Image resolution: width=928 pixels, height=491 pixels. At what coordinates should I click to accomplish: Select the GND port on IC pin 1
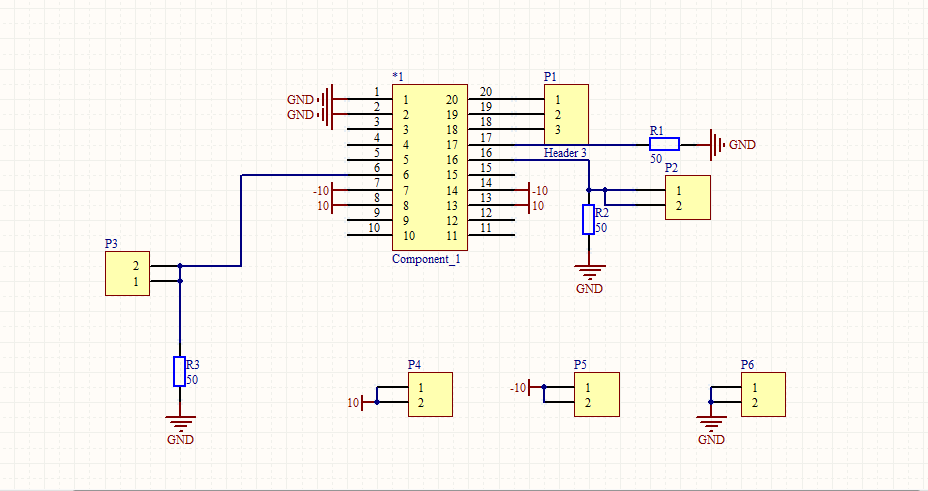[x=310, y=99]
